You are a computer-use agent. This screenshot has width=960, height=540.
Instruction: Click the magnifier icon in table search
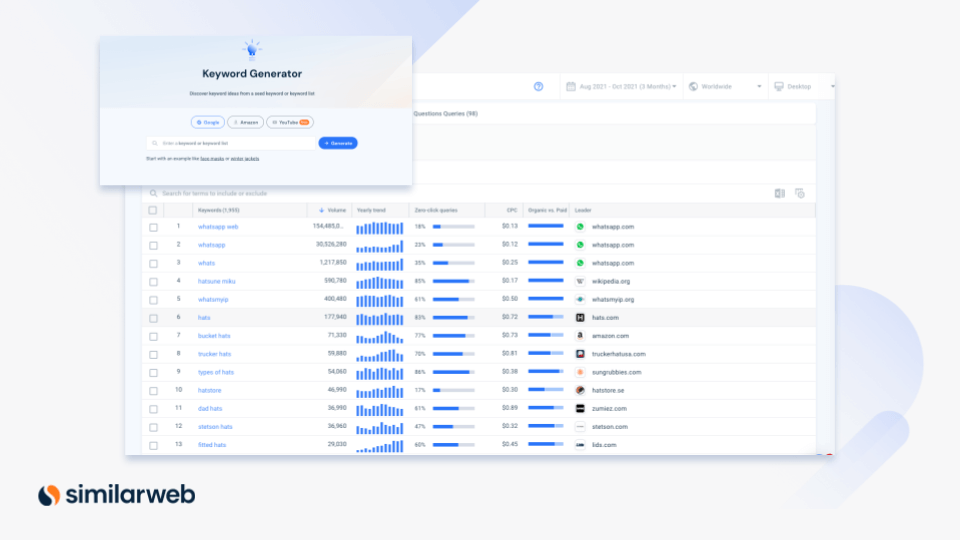click(154, 193)
